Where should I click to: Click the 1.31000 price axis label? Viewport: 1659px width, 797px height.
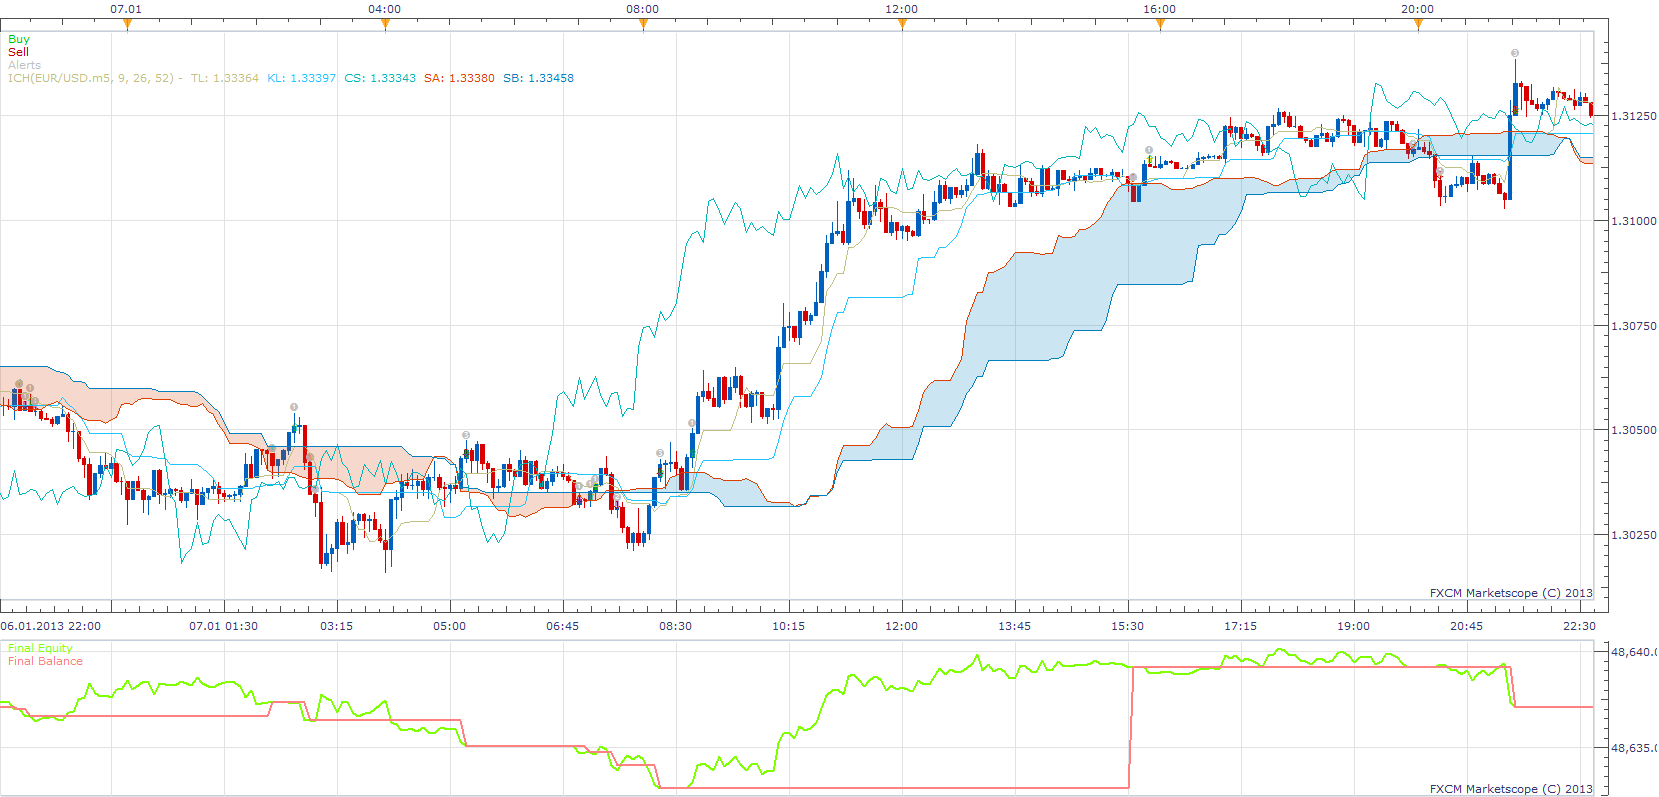click(1633, 221)
